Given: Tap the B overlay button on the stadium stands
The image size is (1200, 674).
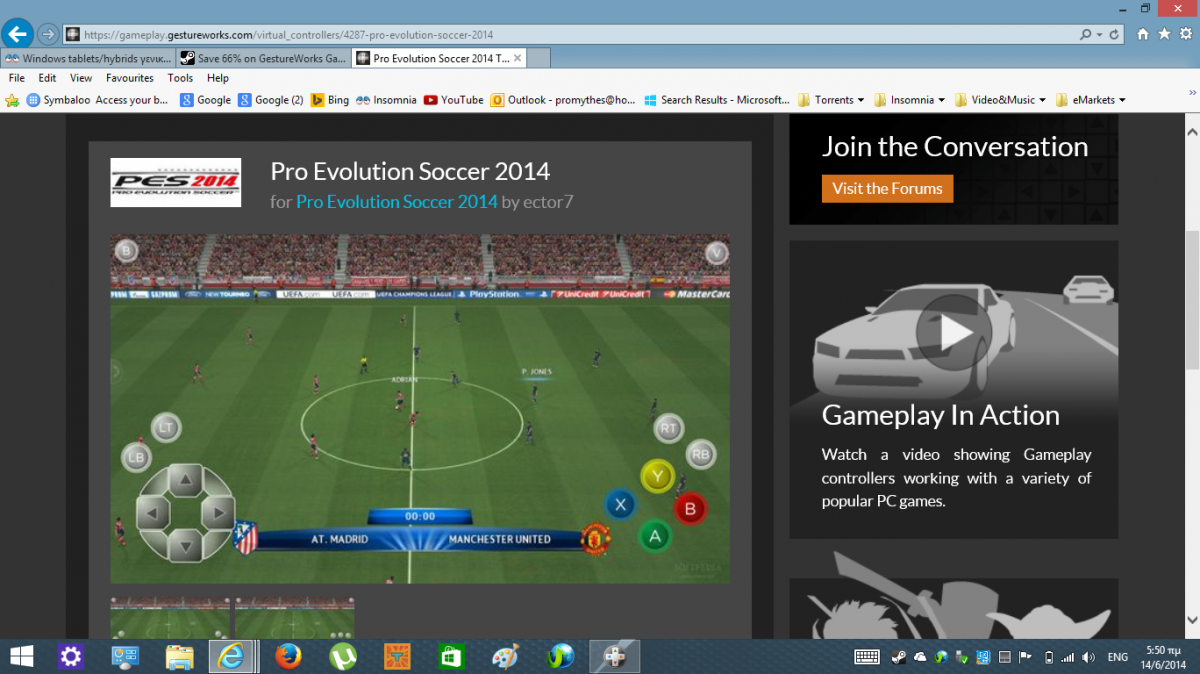Looking at the screenshot, I should pos(126,250).
